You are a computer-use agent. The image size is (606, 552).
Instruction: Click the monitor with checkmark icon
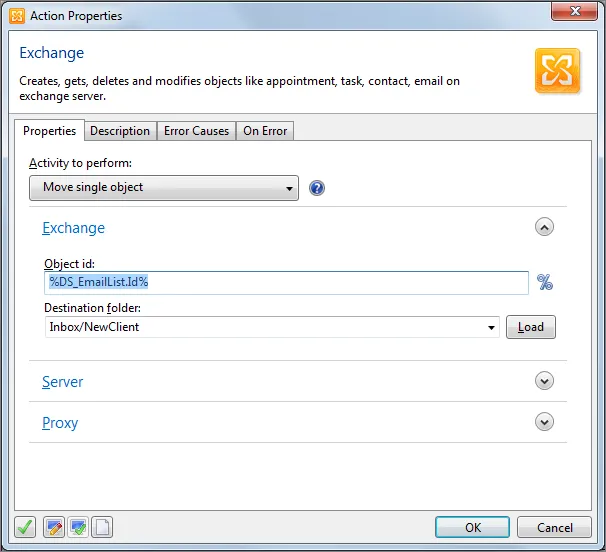click(78, 527)
